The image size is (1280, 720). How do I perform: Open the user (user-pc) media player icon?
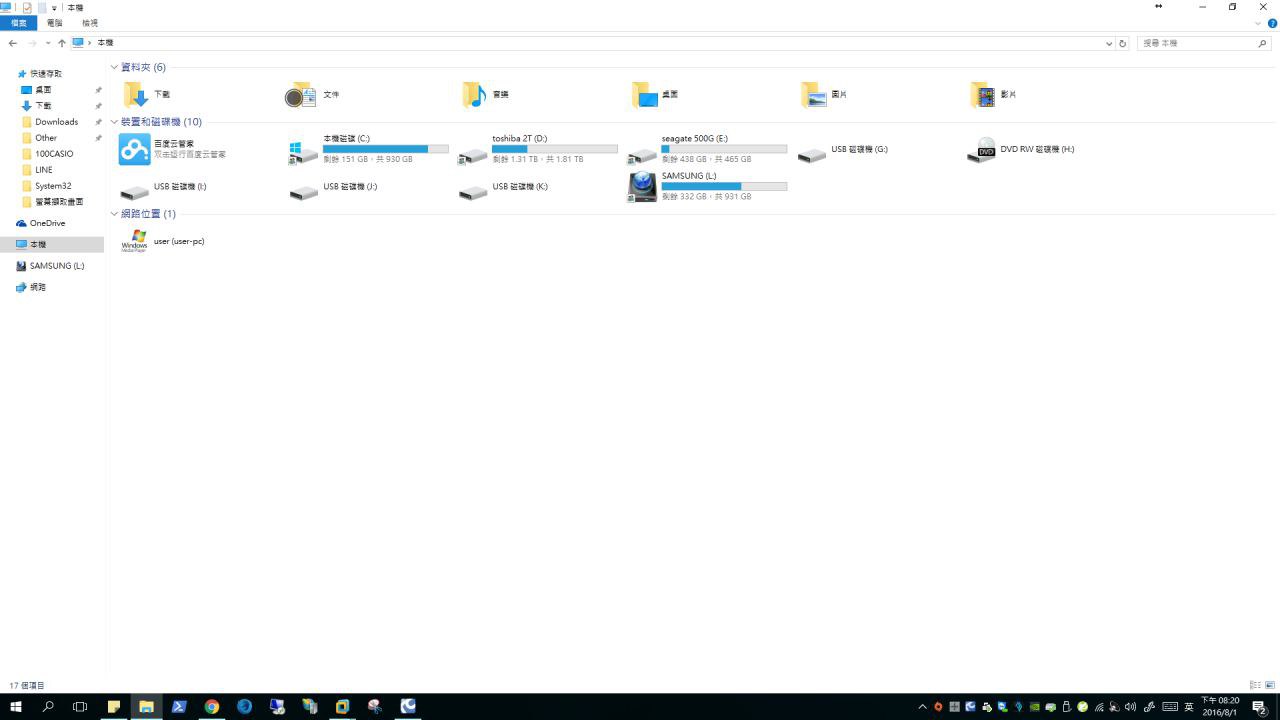coord(134,241)
